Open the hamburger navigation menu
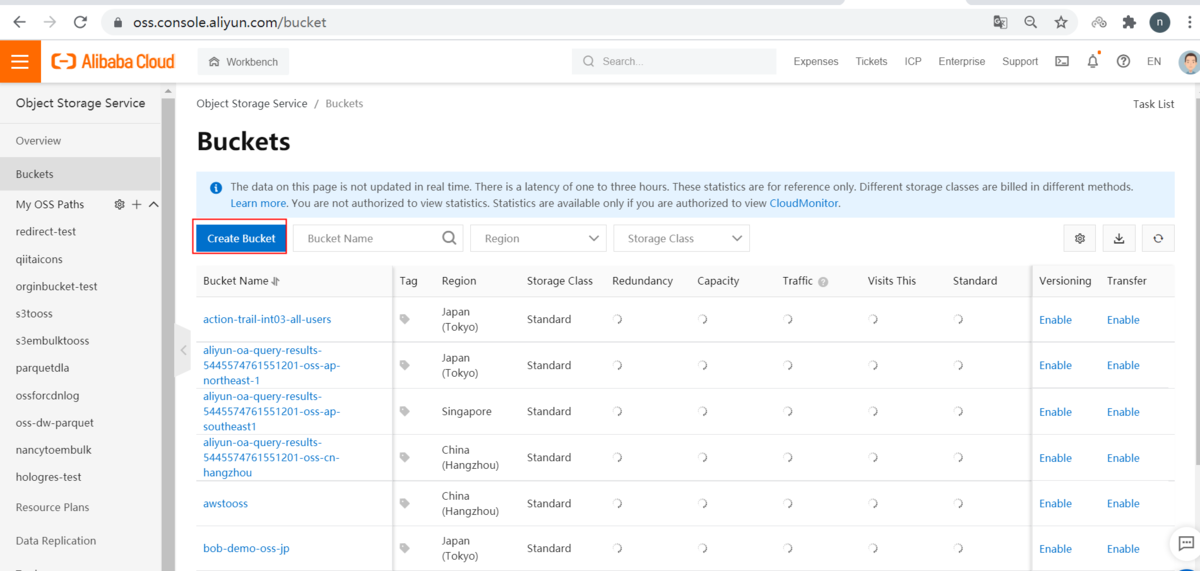Screen dimensions: 1200x571 point(20,62)
